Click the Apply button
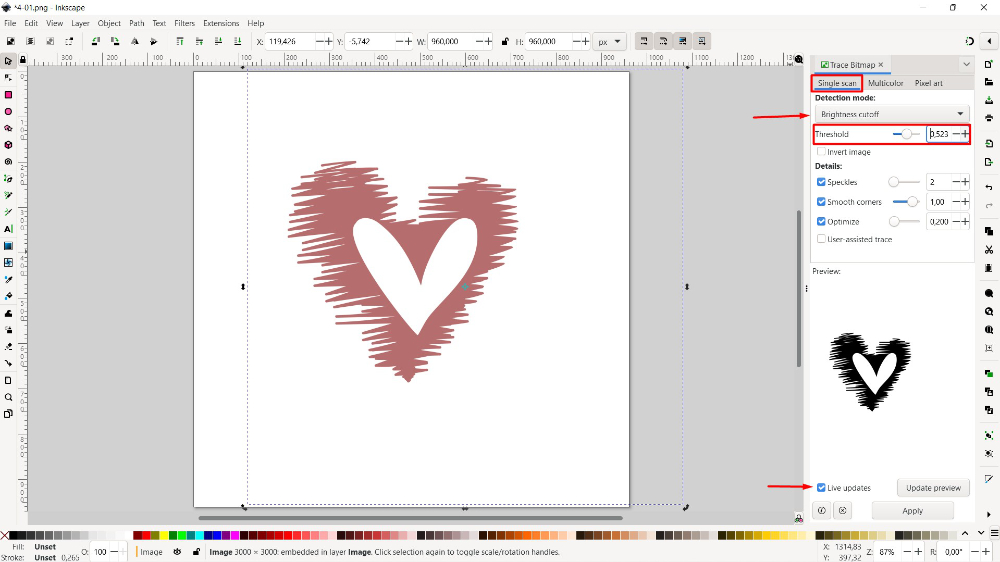 pos(912,511)
